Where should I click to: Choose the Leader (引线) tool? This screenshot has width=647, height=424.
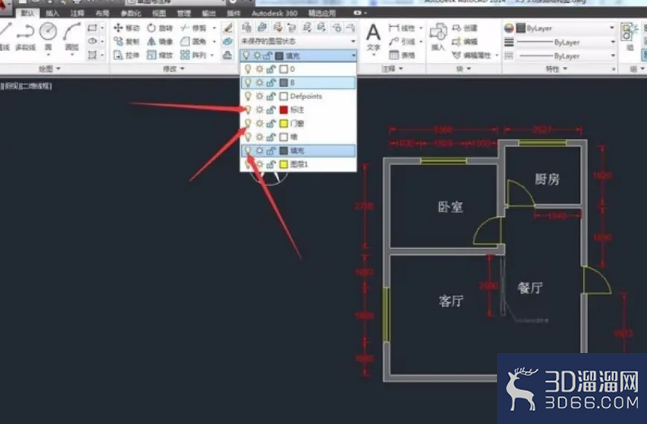pyautogui.click(x=402, y=41)
